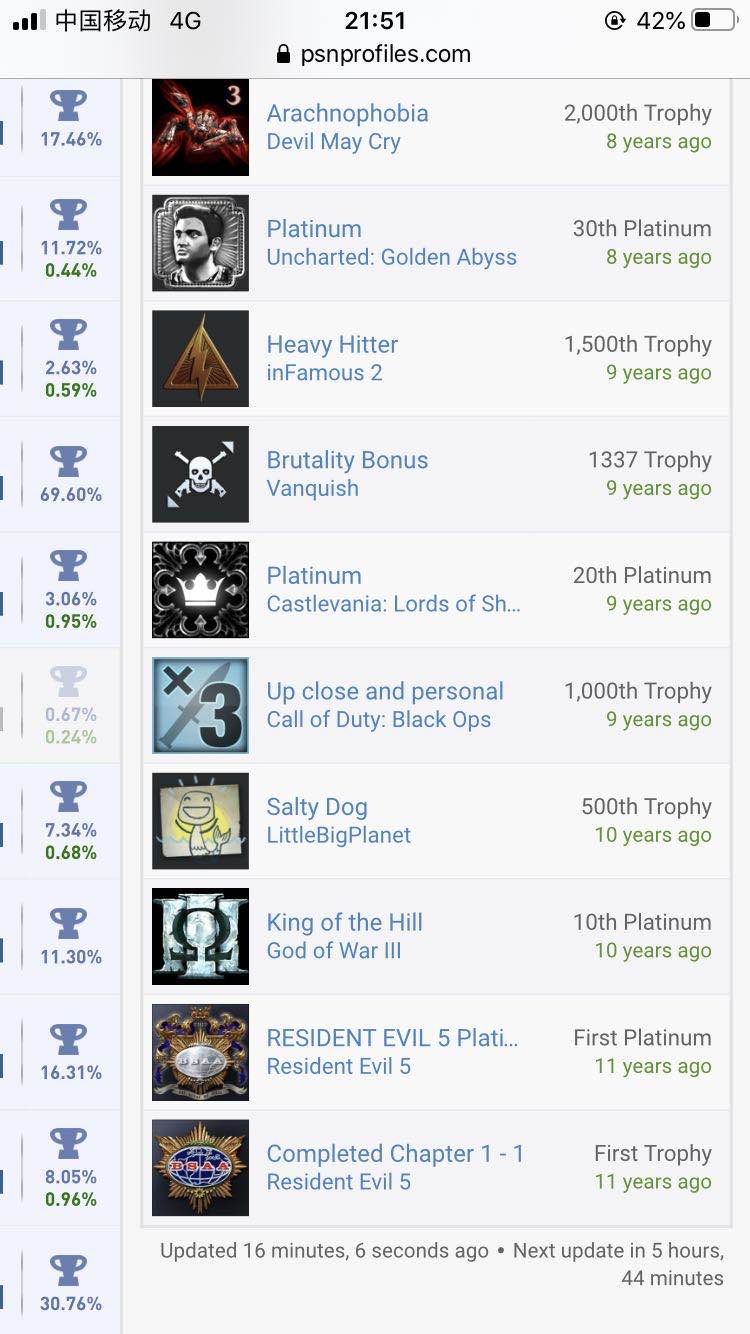Tap the Heavy Hitter lightning trophy icon
Image resolution: width=750 pixels, height=1334 pixels.
pyautogui.click(x=200, y=359)
